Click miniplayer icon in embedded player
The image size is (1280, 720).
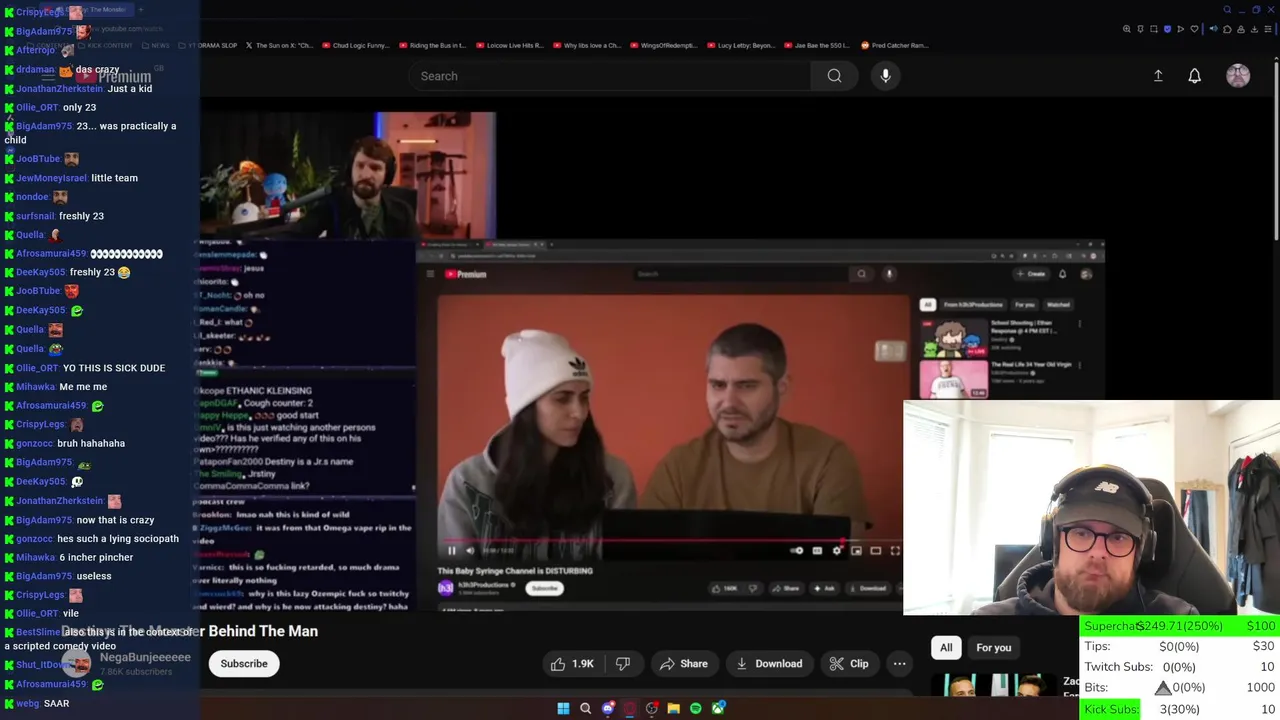coord(856,551)
